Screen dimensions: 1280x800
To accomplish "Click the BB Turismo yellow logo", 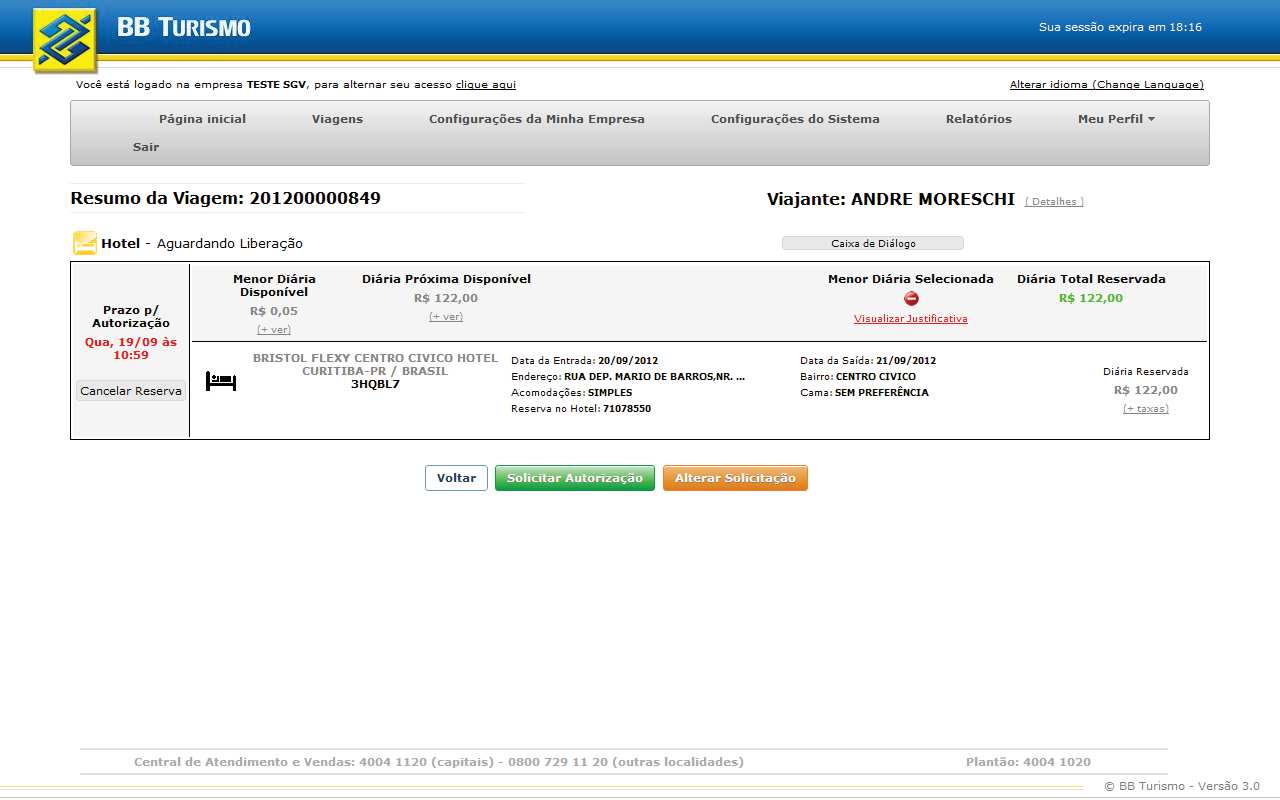I will coord(65,40).
